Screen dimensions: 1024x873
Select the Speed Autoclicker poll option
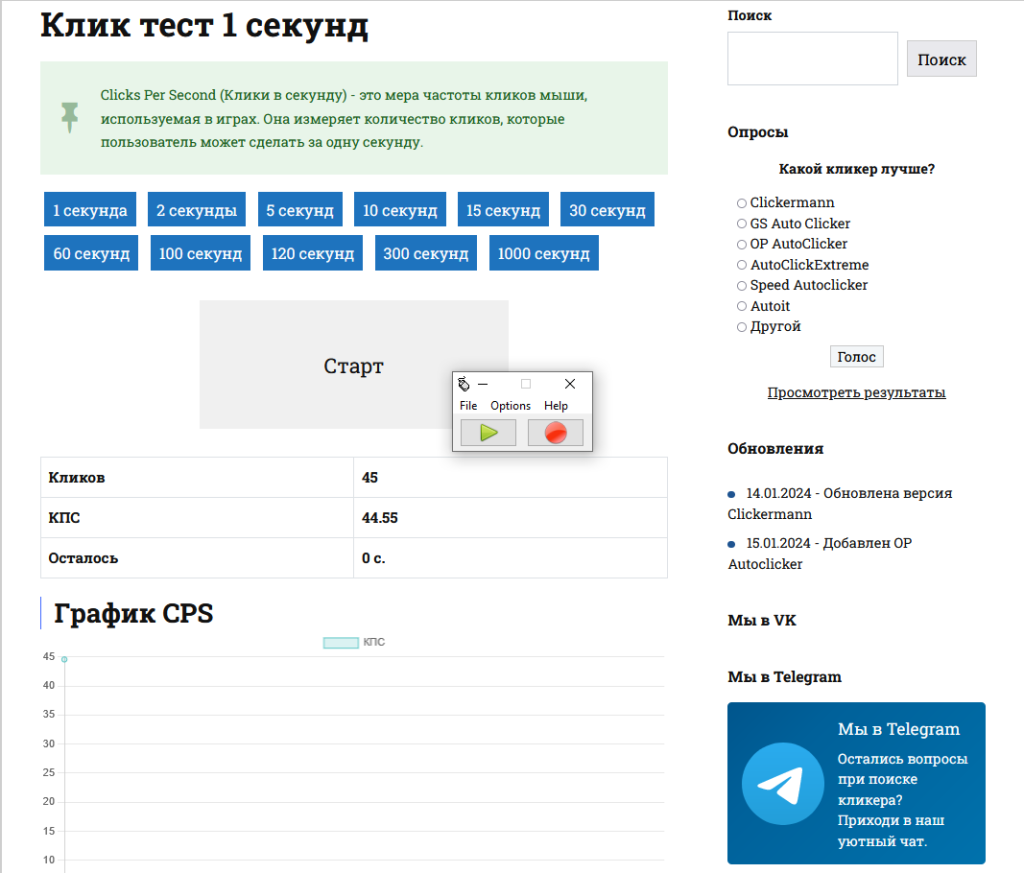pyautogui.click(x=742, y=286)
